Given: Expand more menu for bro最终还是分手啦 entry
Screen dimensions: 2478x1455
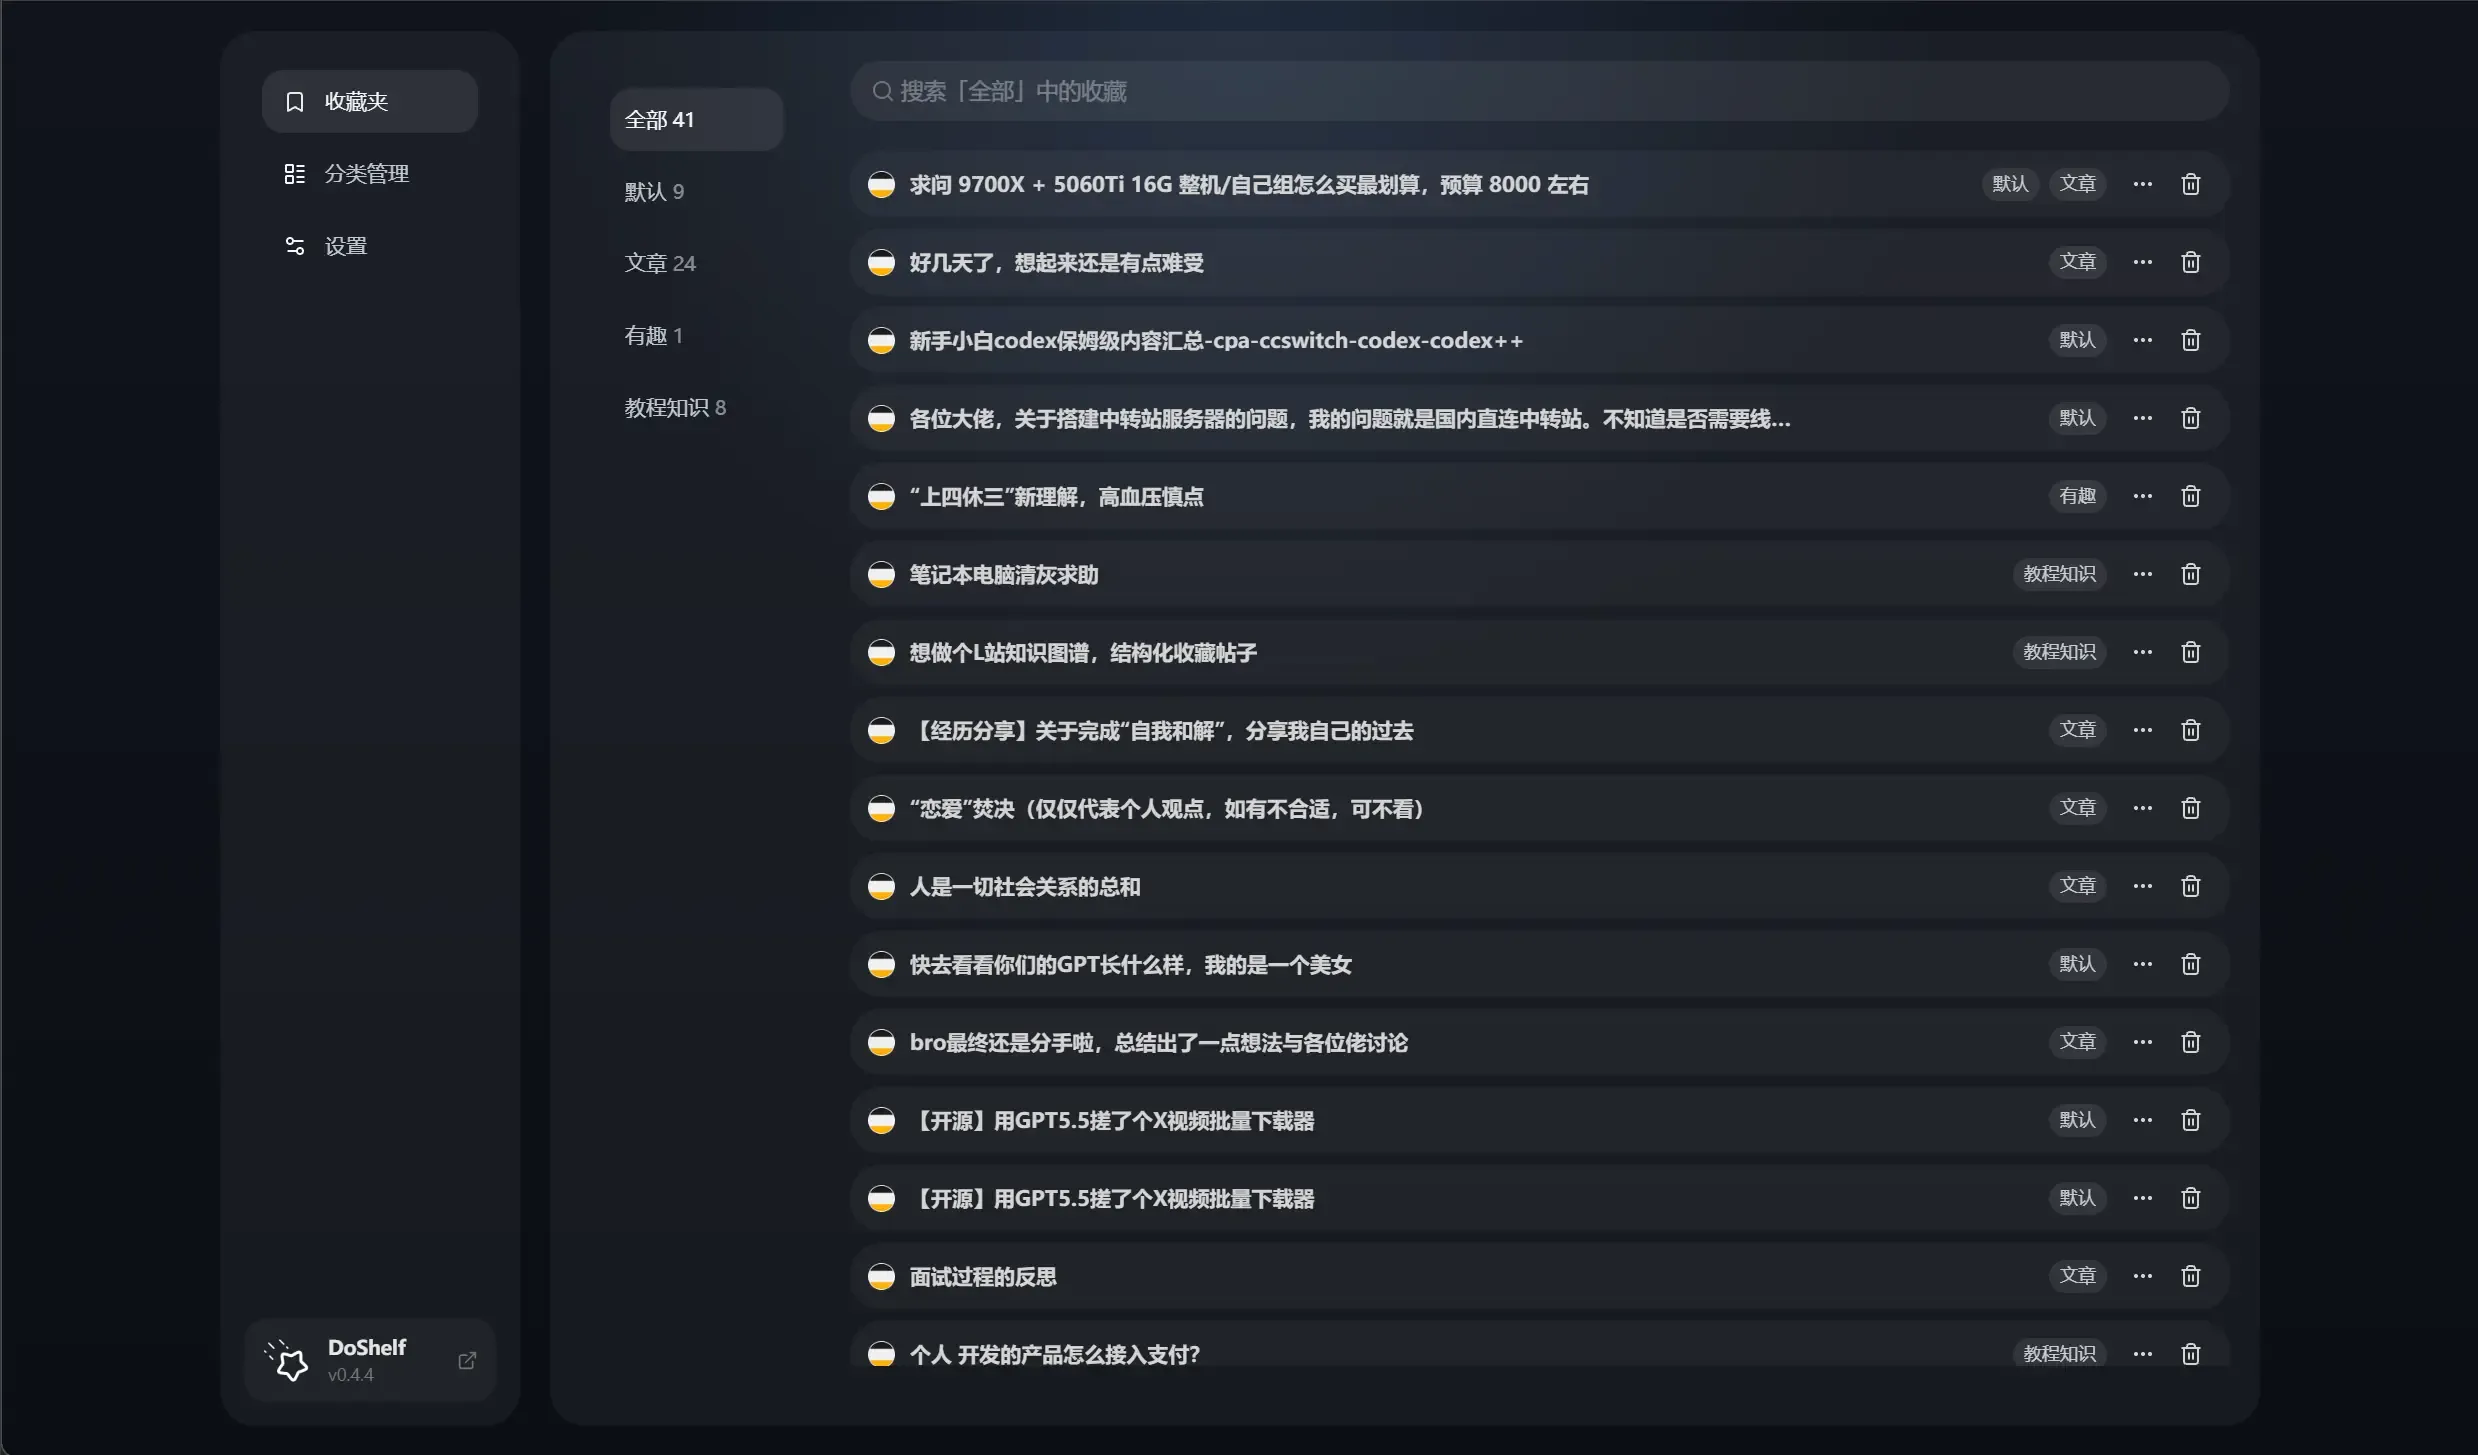Looking at the screenshot, I should click(2142, 1042).
